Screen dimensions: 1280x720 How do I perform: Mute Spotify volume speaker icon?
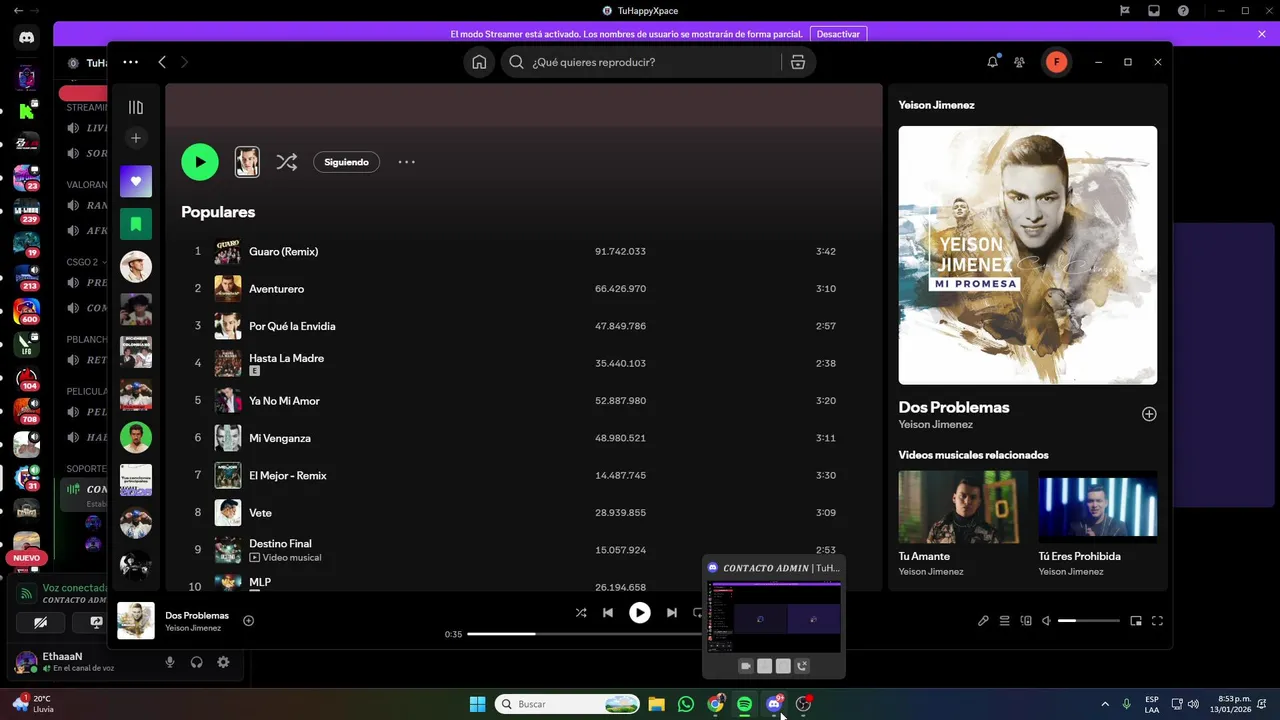click(x=1046, y=621)
